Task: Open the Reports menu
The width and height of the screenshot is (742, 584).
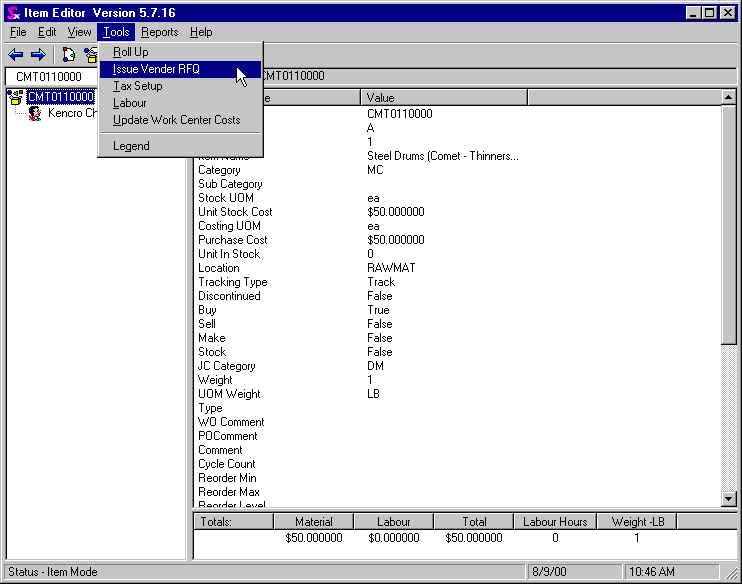Action: coord(159,32)
